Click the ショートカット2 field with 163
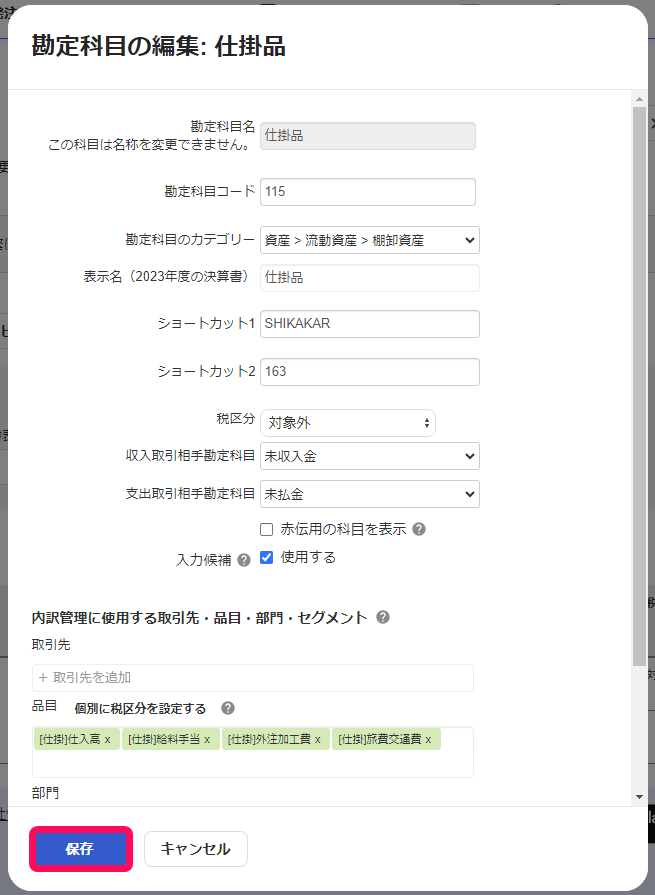The width and height of the screenshot is (655, 895). tap(370, 372)
